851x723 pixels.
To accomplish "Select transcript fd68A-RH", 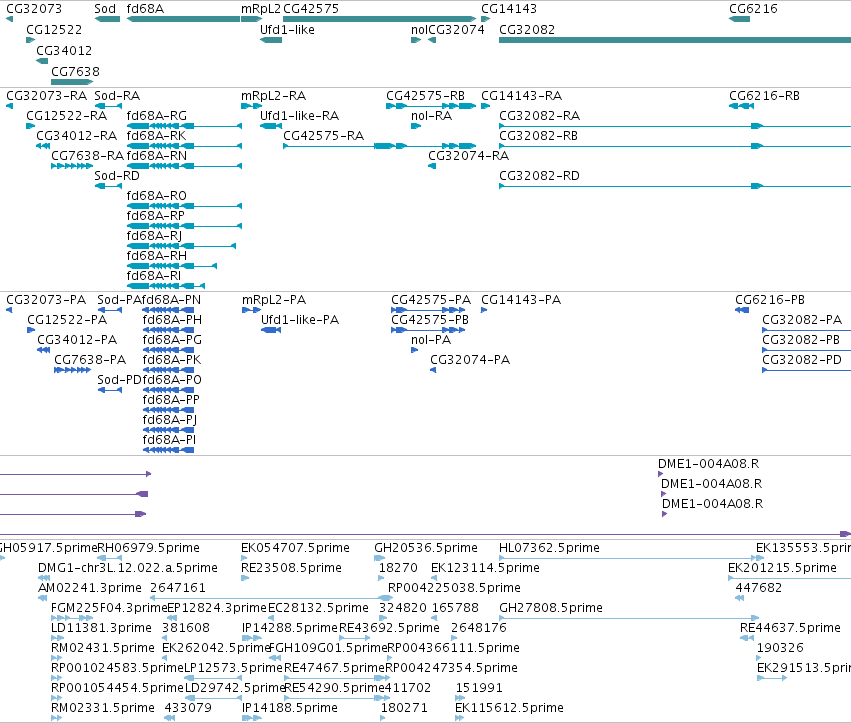I will coord(172,266).
